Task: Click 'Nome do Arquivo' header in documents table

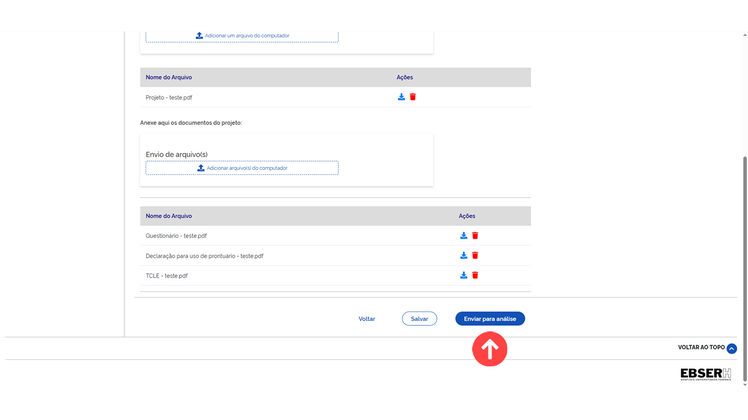Action: (169, 216)
